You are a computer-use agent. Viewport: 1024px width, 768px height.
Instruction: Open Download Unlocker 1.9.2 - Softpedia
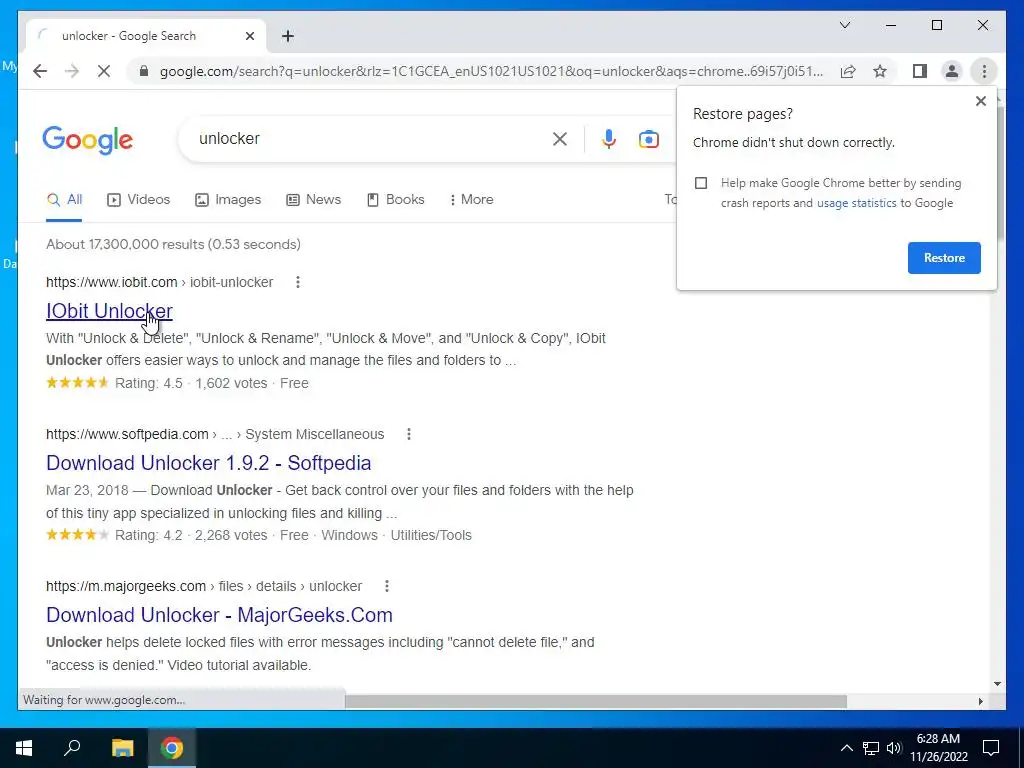coord(208,463)
